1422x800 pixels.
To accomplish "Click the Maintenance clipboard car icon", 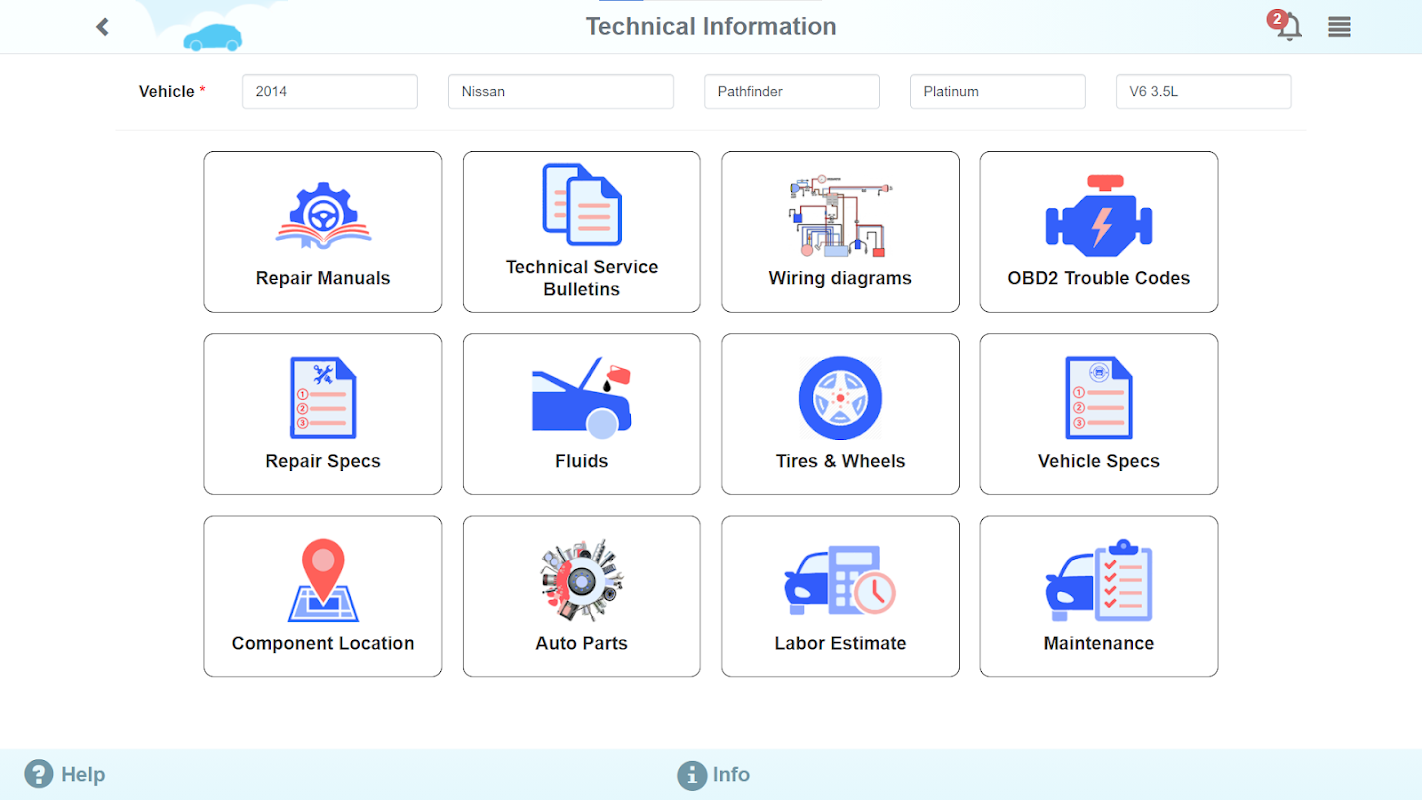I will (1099, 581).
